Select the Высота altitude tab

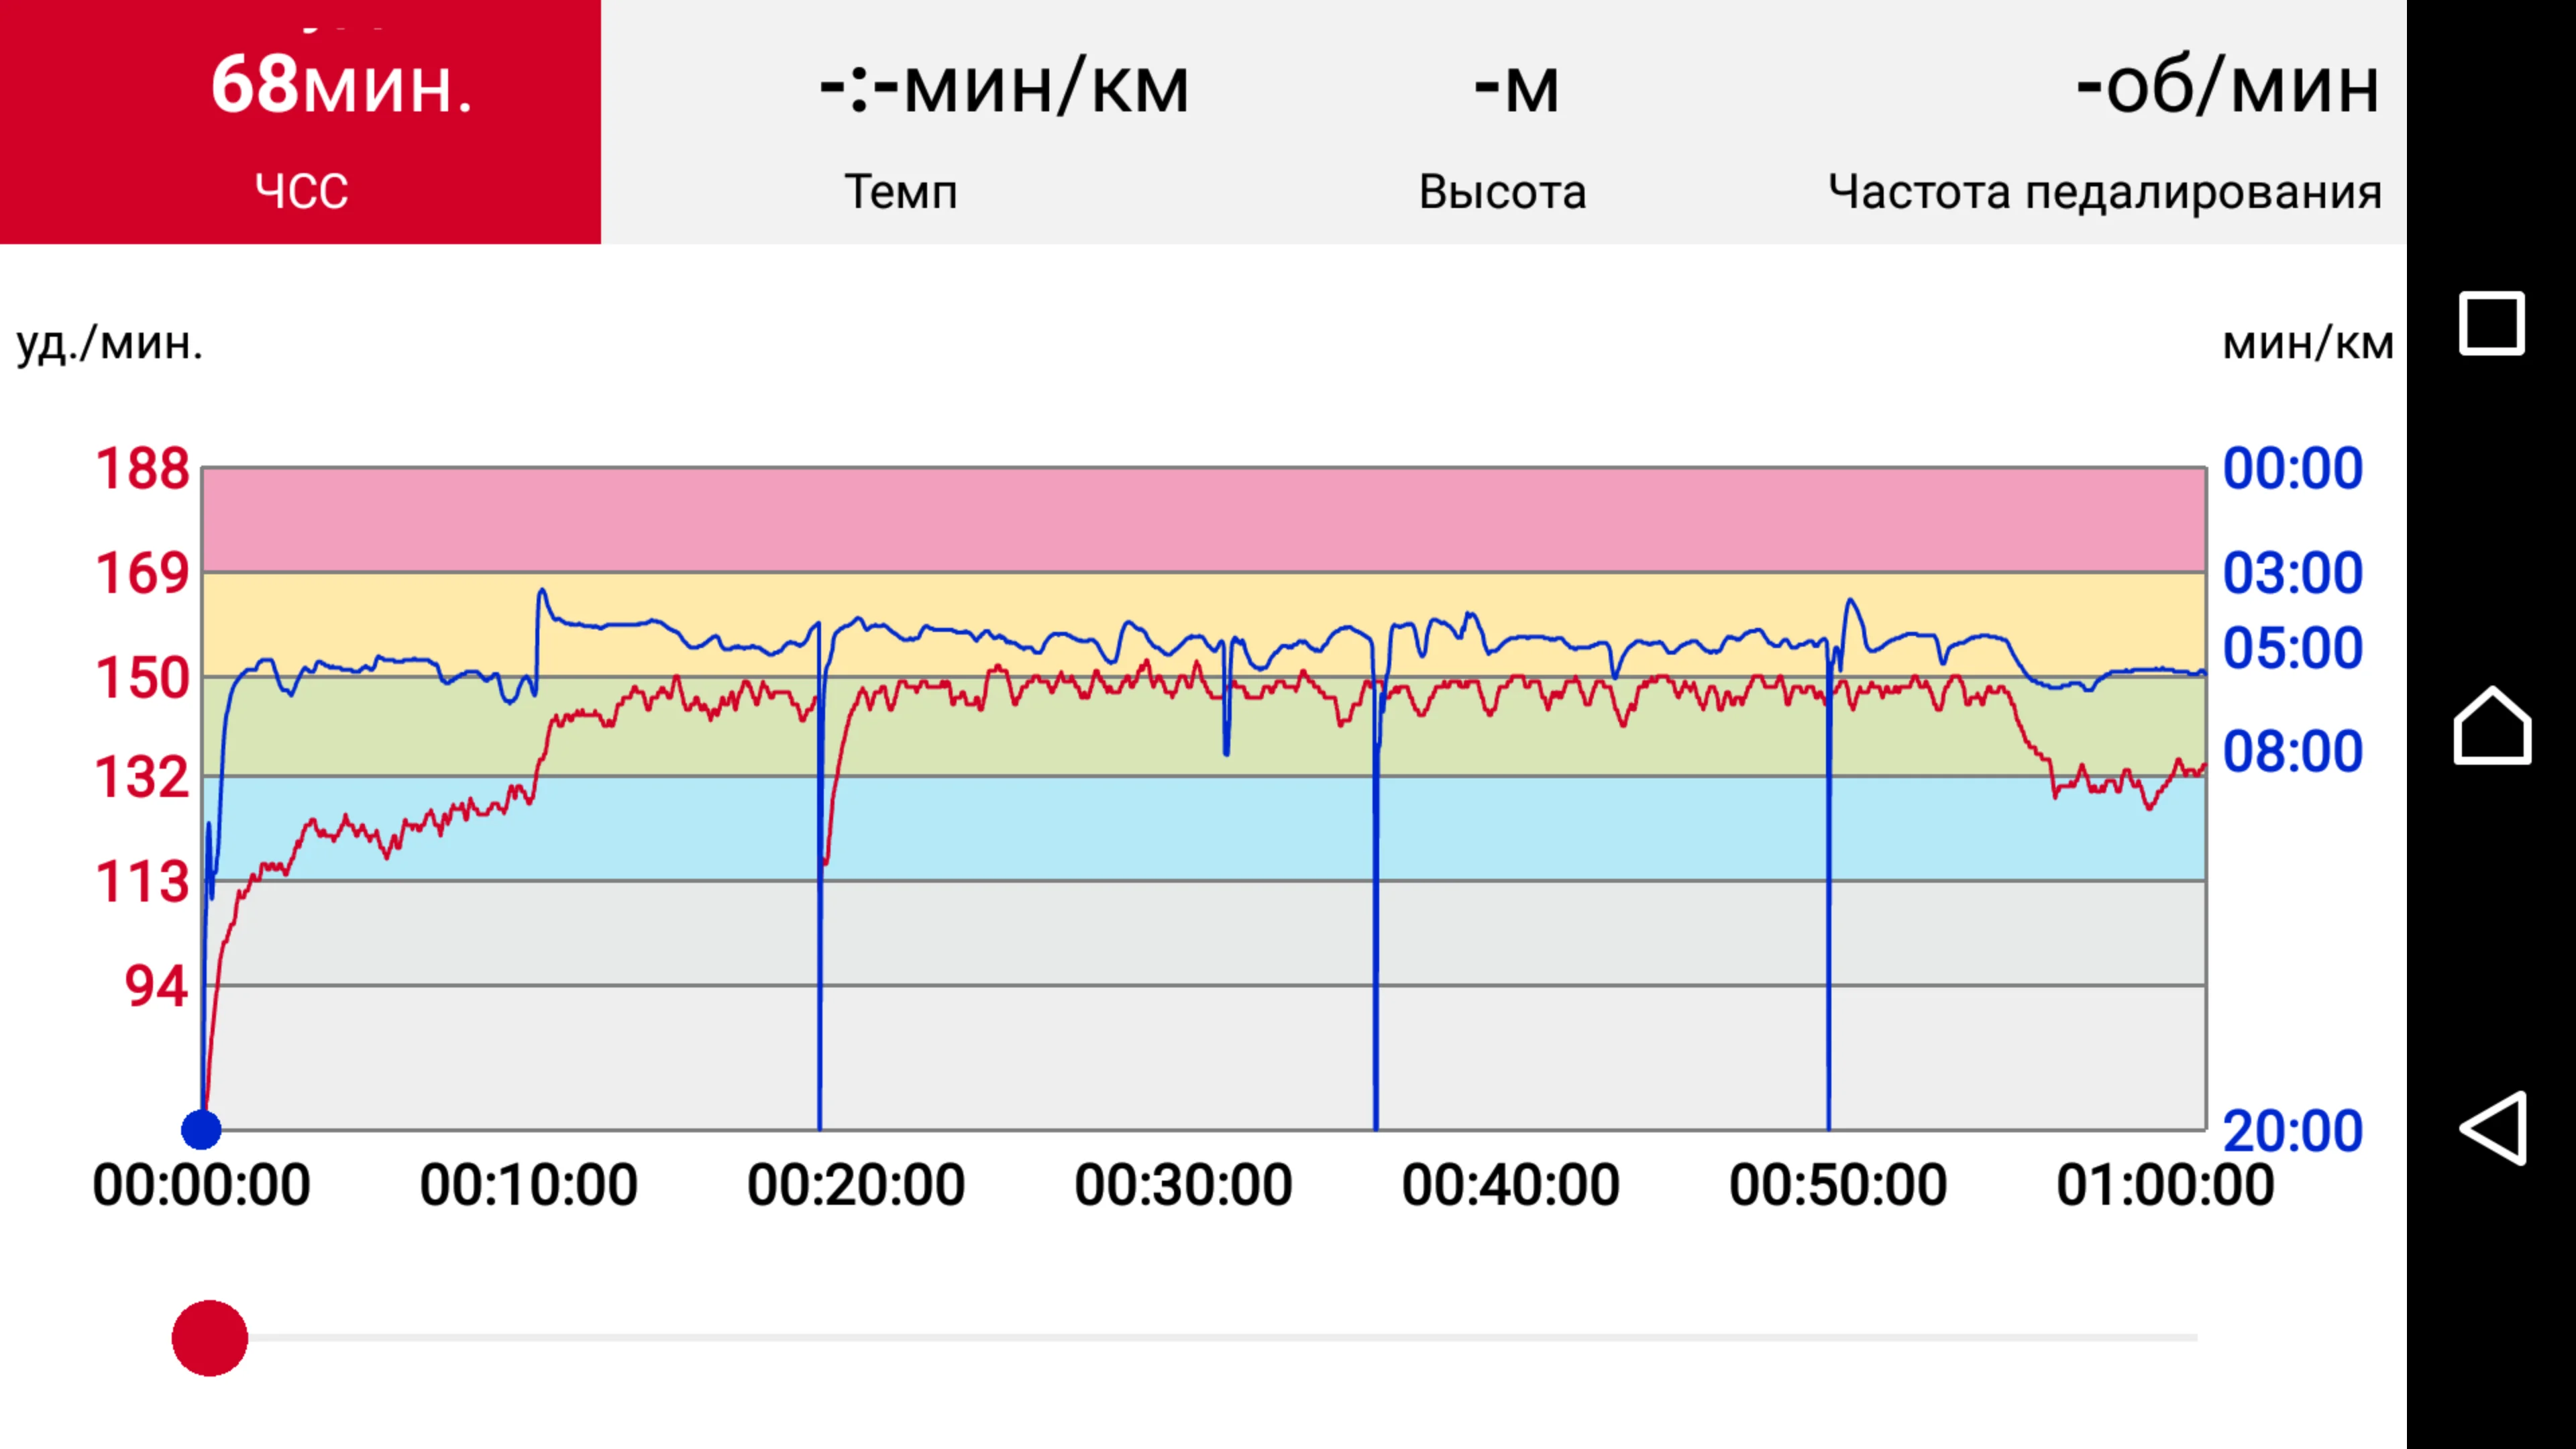click(1502, 190)
